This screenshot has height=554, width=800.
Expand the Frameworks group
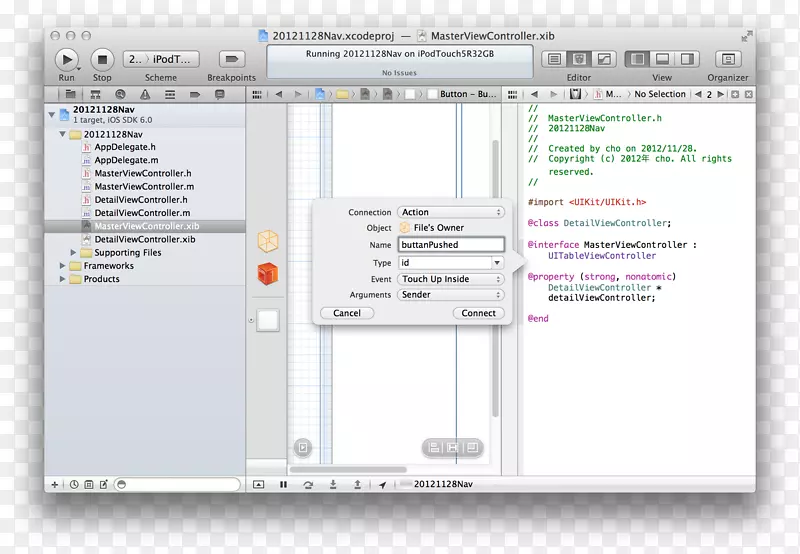62,266
